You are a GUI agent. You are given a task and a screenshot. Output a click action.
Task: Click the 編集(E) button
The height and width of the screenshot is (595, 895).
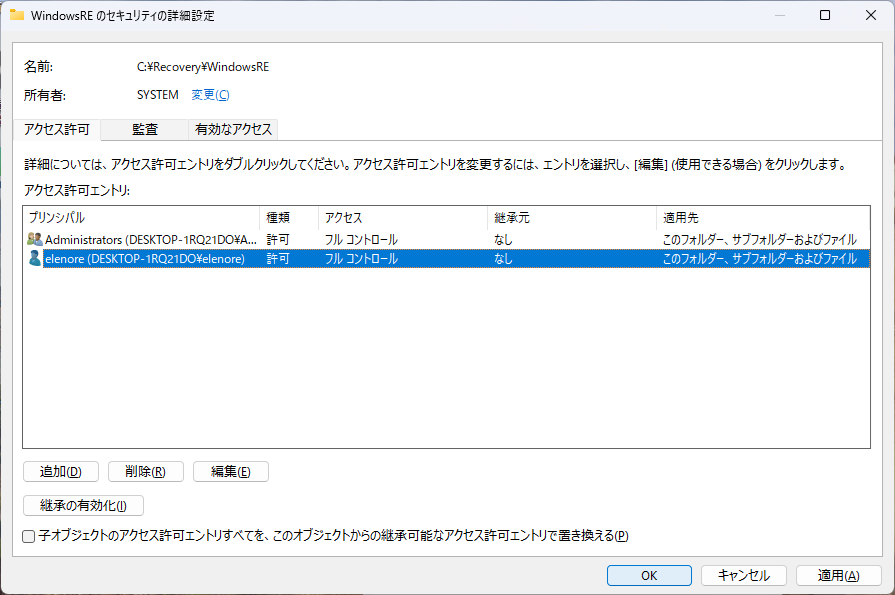coord(230,472)
